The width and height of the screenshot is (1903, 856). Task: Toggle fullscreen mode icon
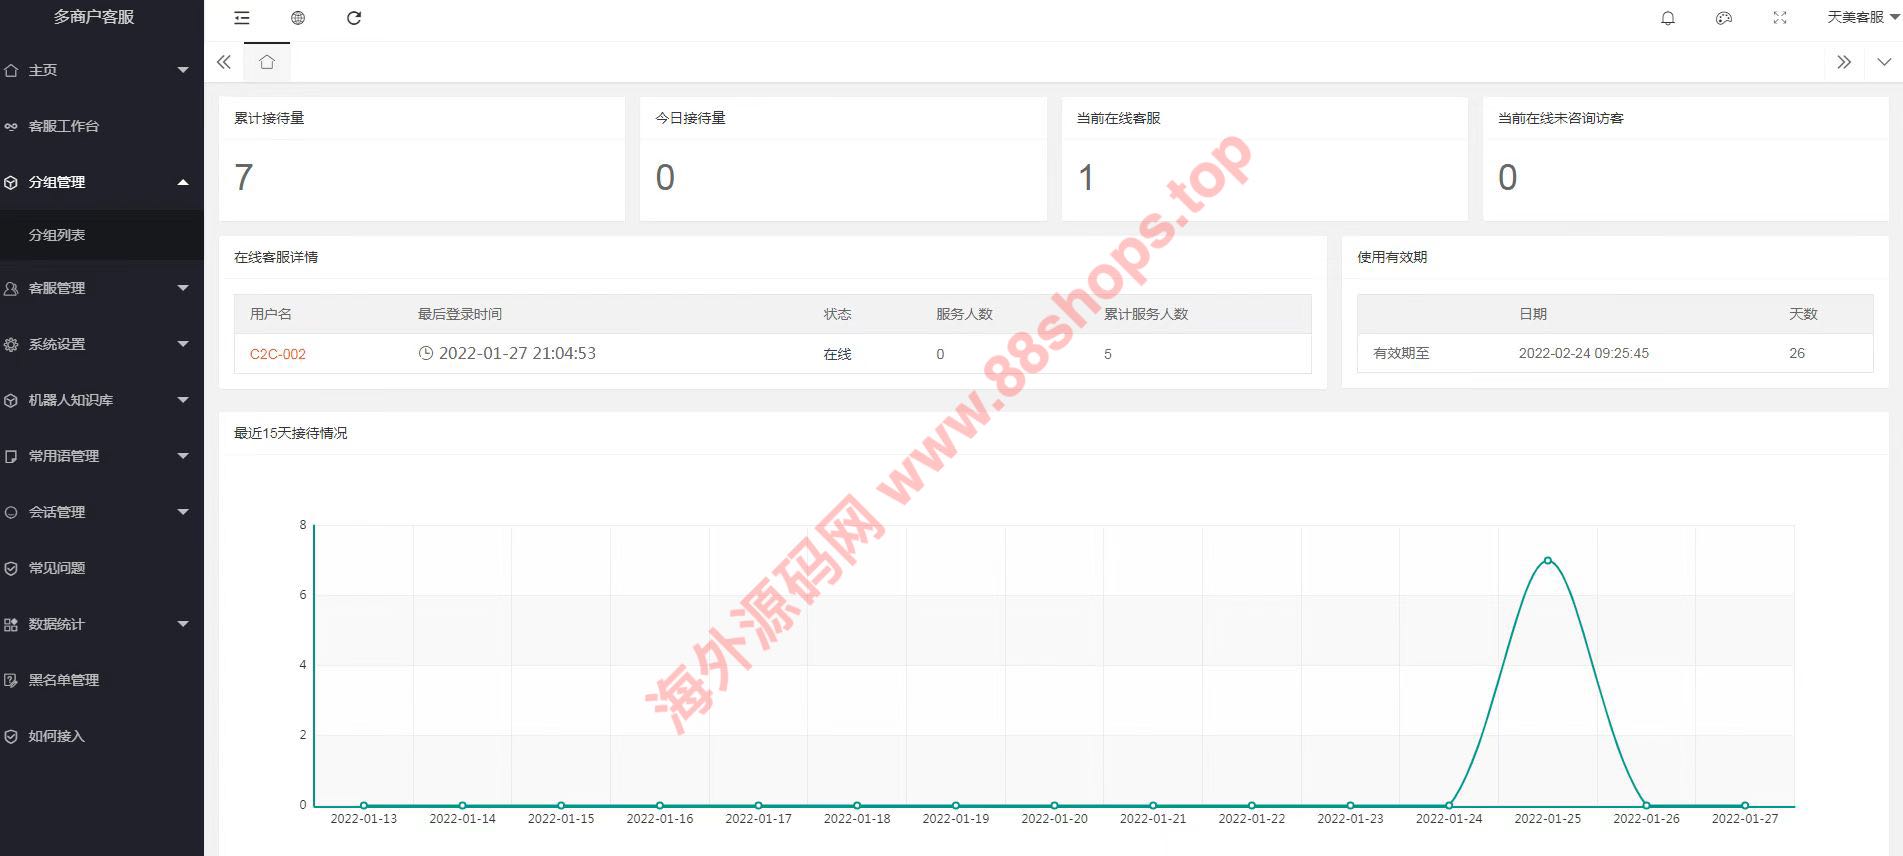coord(1779,18)
